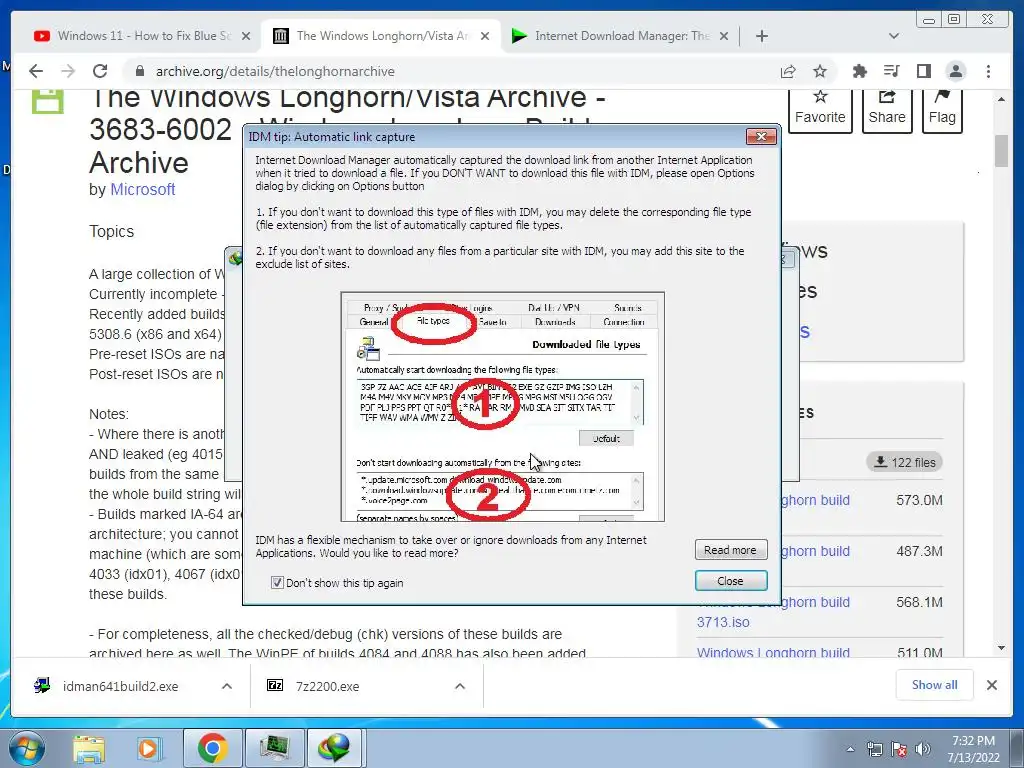This screenshot has width=1024, height=768.
Task: Close the Longhorn/Vista Archive tab
Action: [485, 36]
